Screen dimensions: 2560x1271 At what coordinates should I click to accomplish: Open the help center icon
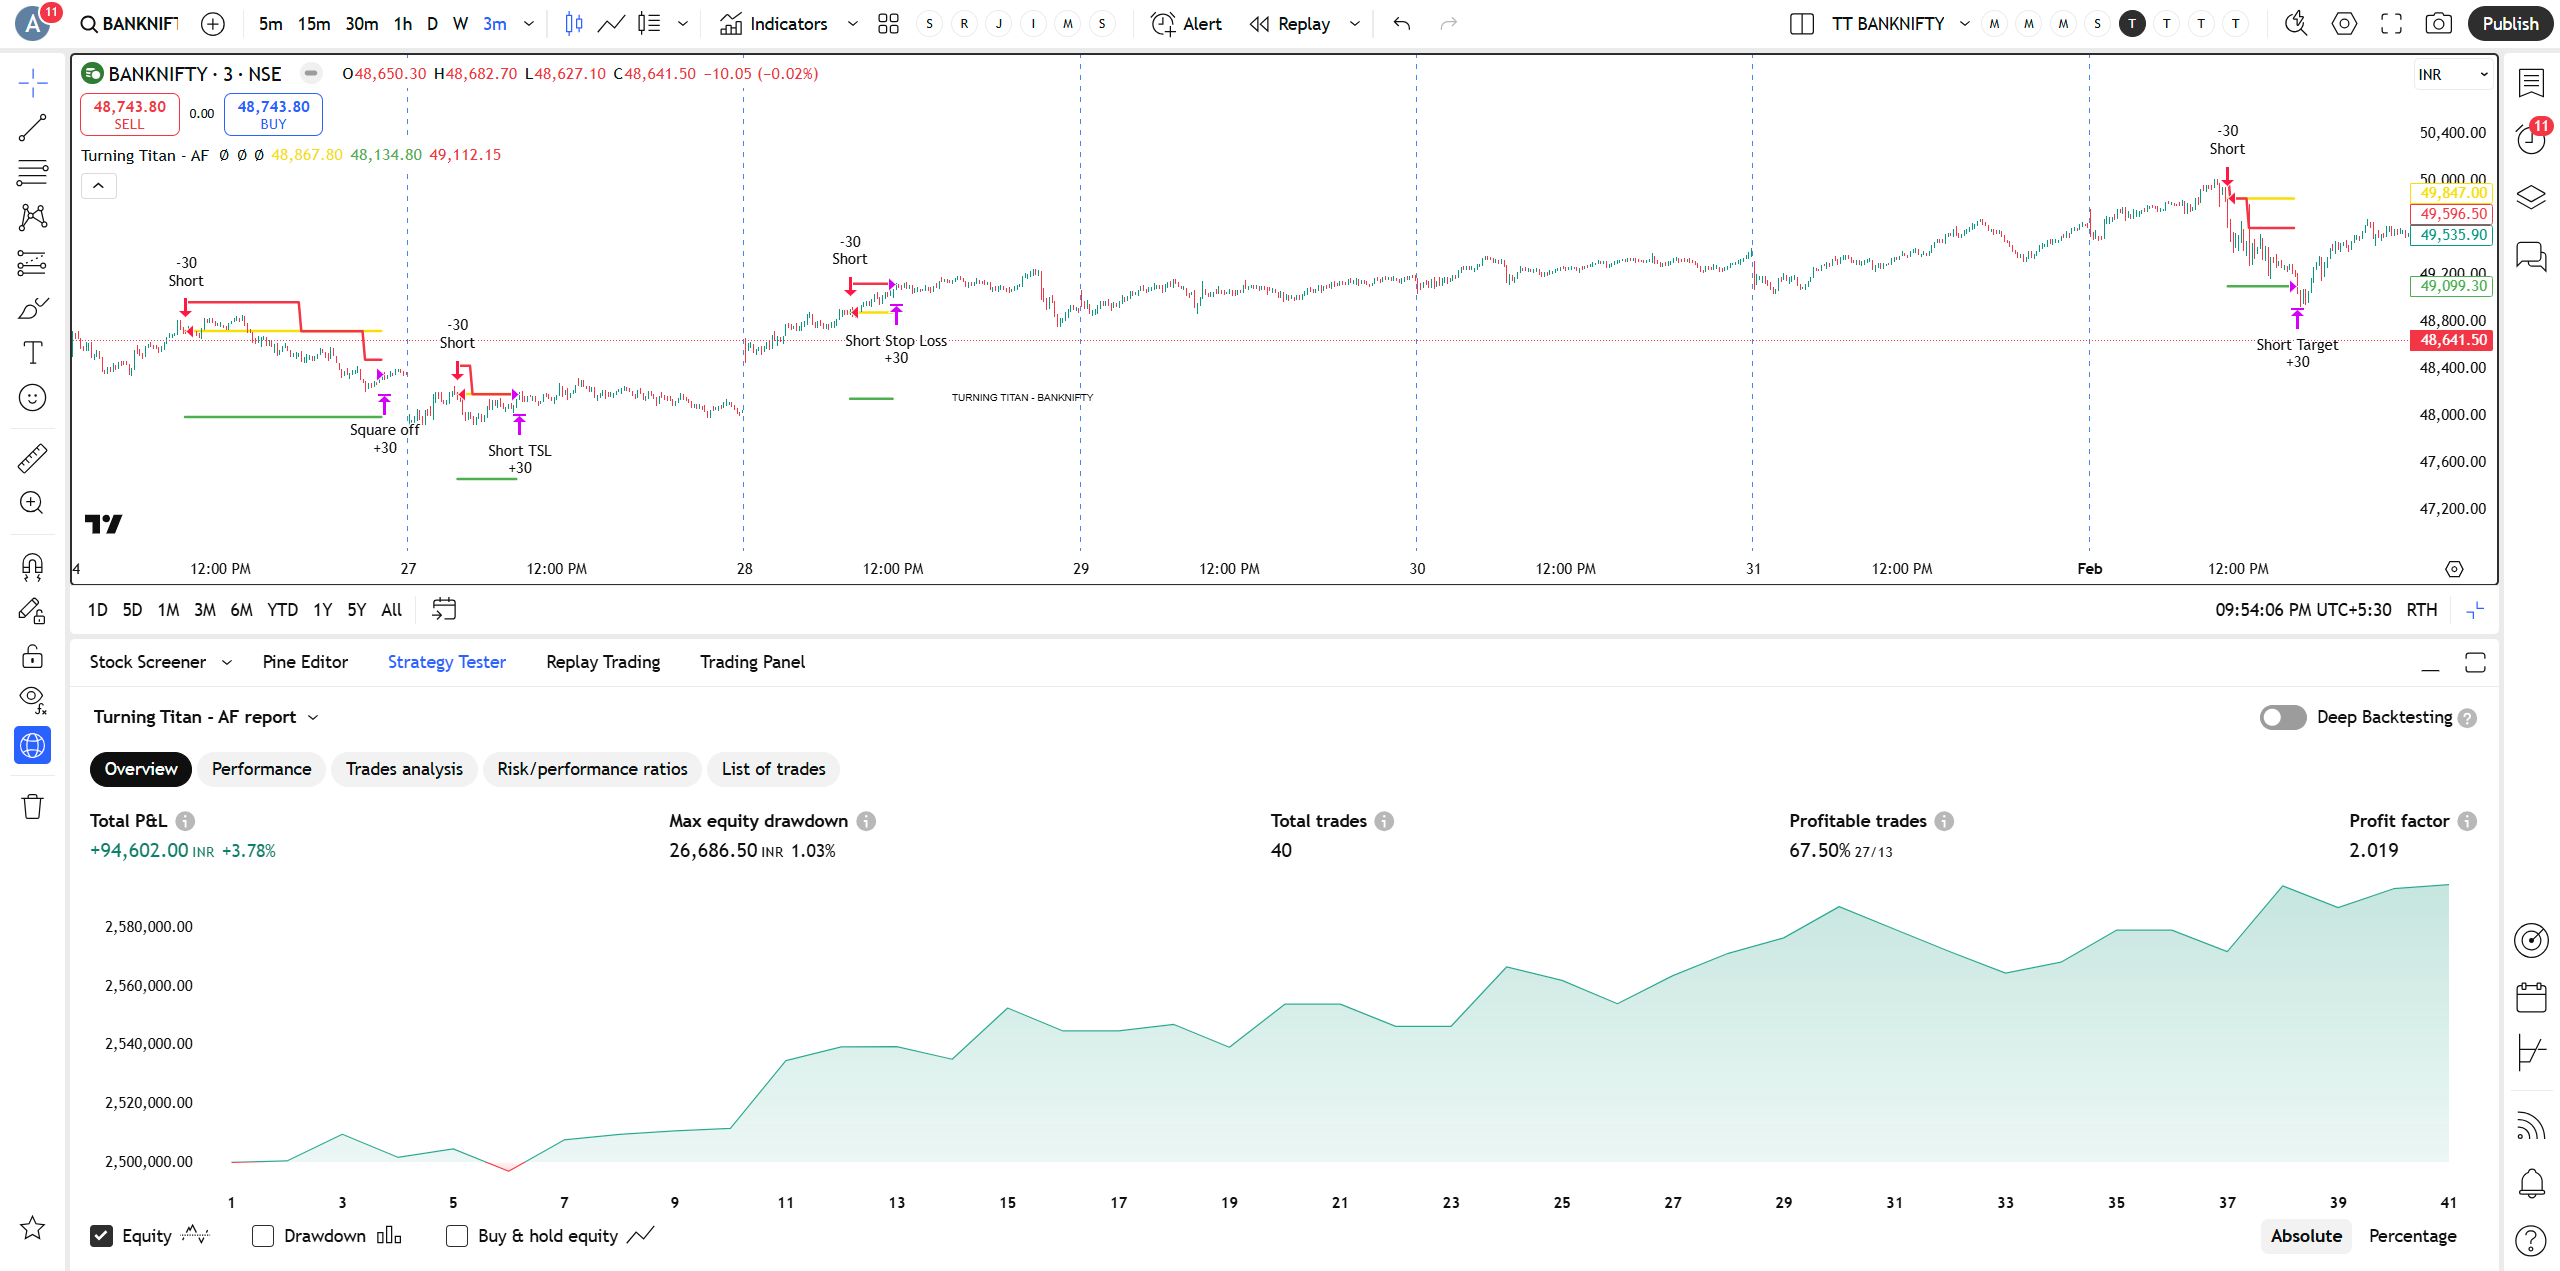(x=2531, y=1241)
